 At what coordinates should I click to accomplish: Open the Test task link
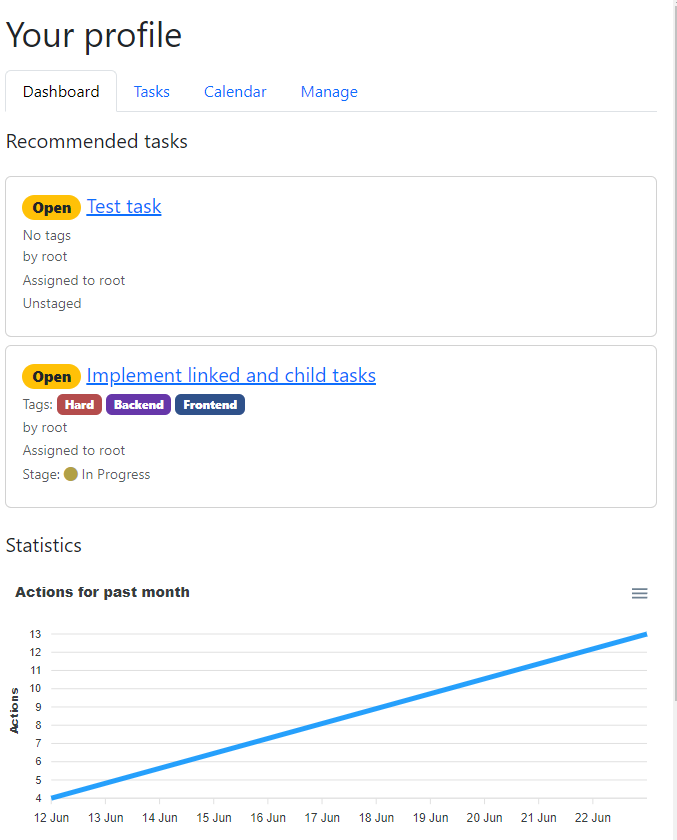124,207
